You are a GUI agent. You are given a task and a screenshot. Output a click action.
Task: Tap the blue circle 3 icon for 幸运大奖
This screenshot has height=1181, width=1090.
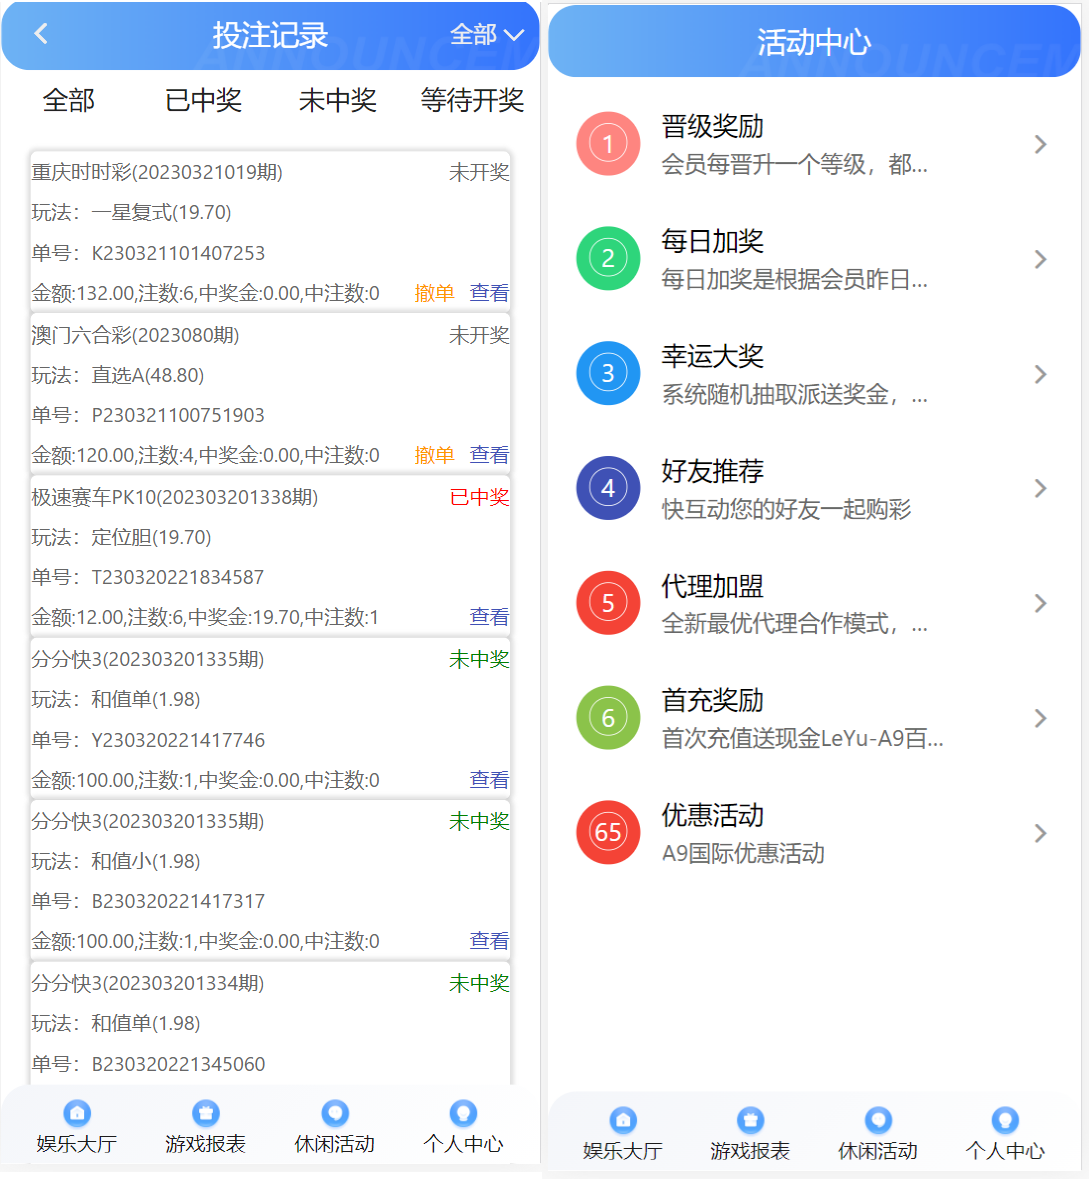point(608,373)
